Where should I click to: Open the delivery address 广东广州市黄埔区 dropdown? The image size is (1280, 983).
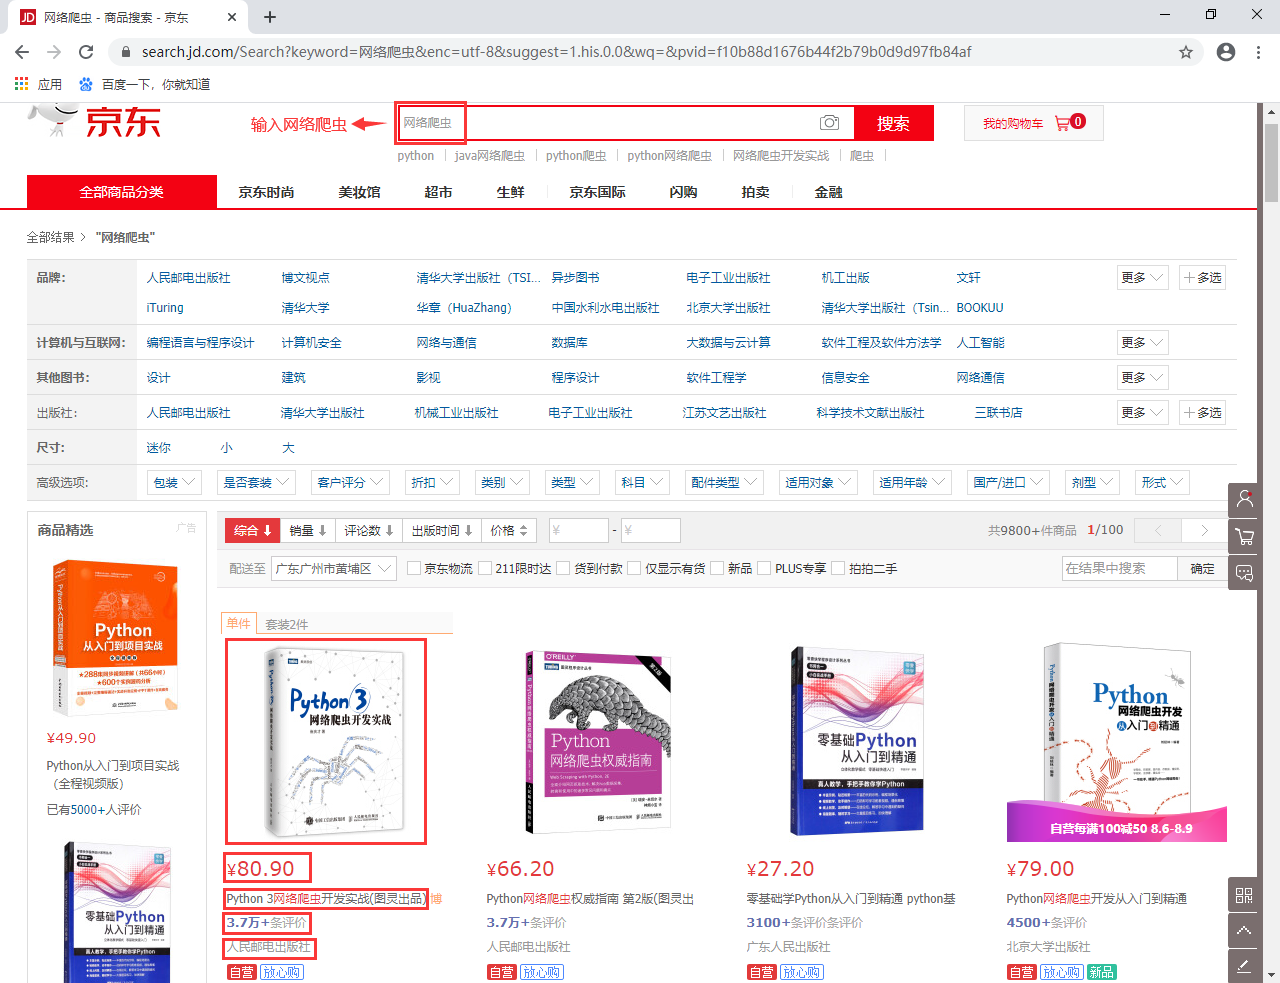click(334, 568)
